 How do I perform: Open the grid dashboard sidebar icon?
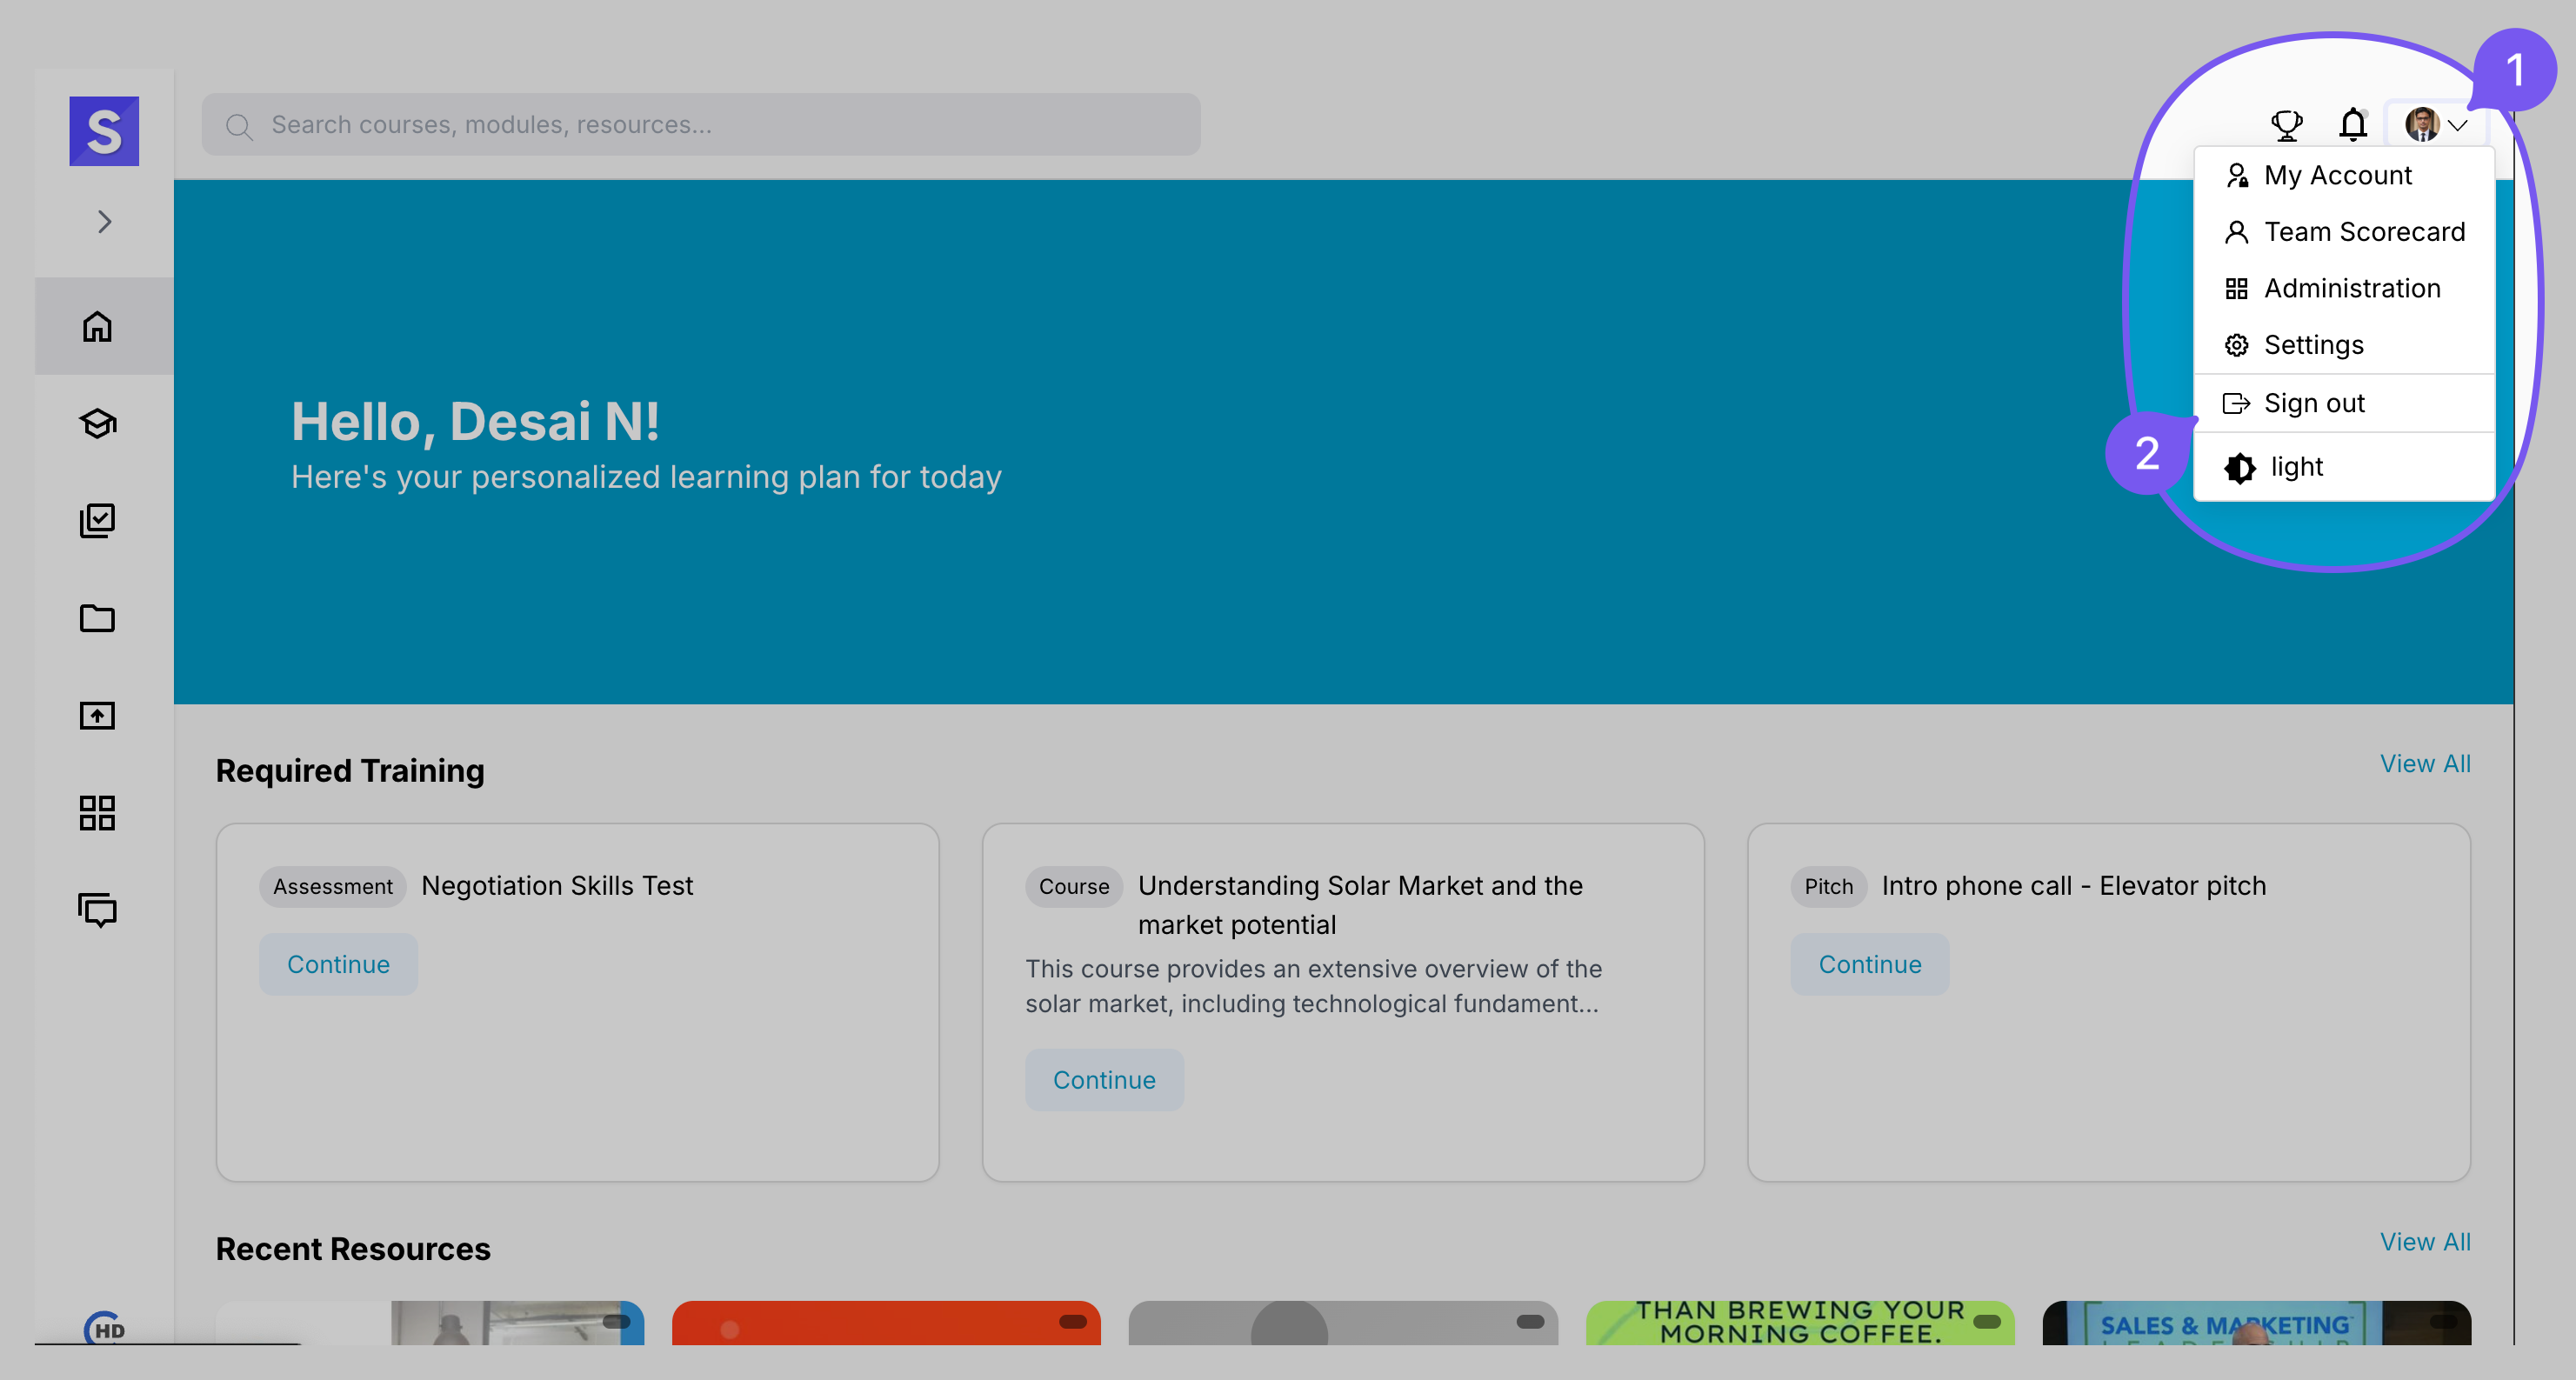click(x=97, y=812)
